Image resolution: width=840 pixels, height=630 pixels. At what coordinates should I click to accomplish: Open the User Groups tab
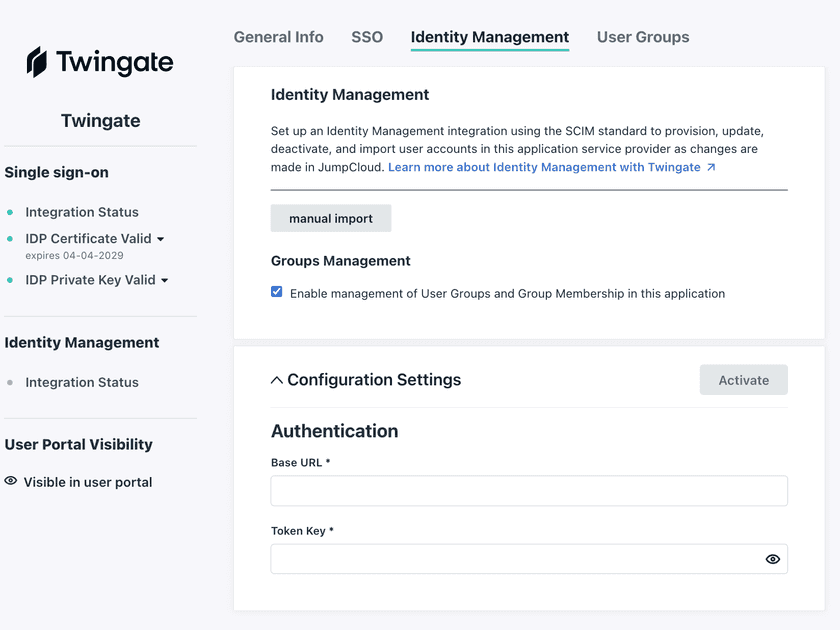tap(643, 37)
